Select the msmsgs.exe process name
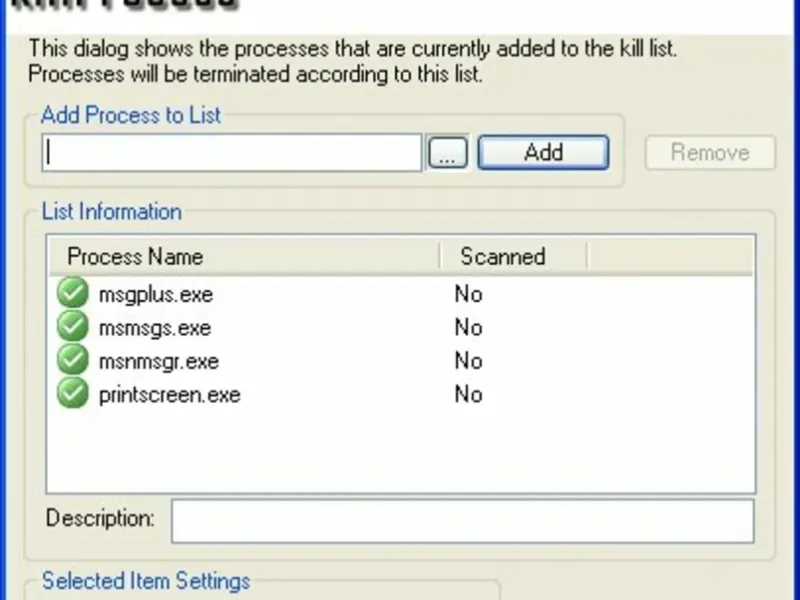 [155, 328]
